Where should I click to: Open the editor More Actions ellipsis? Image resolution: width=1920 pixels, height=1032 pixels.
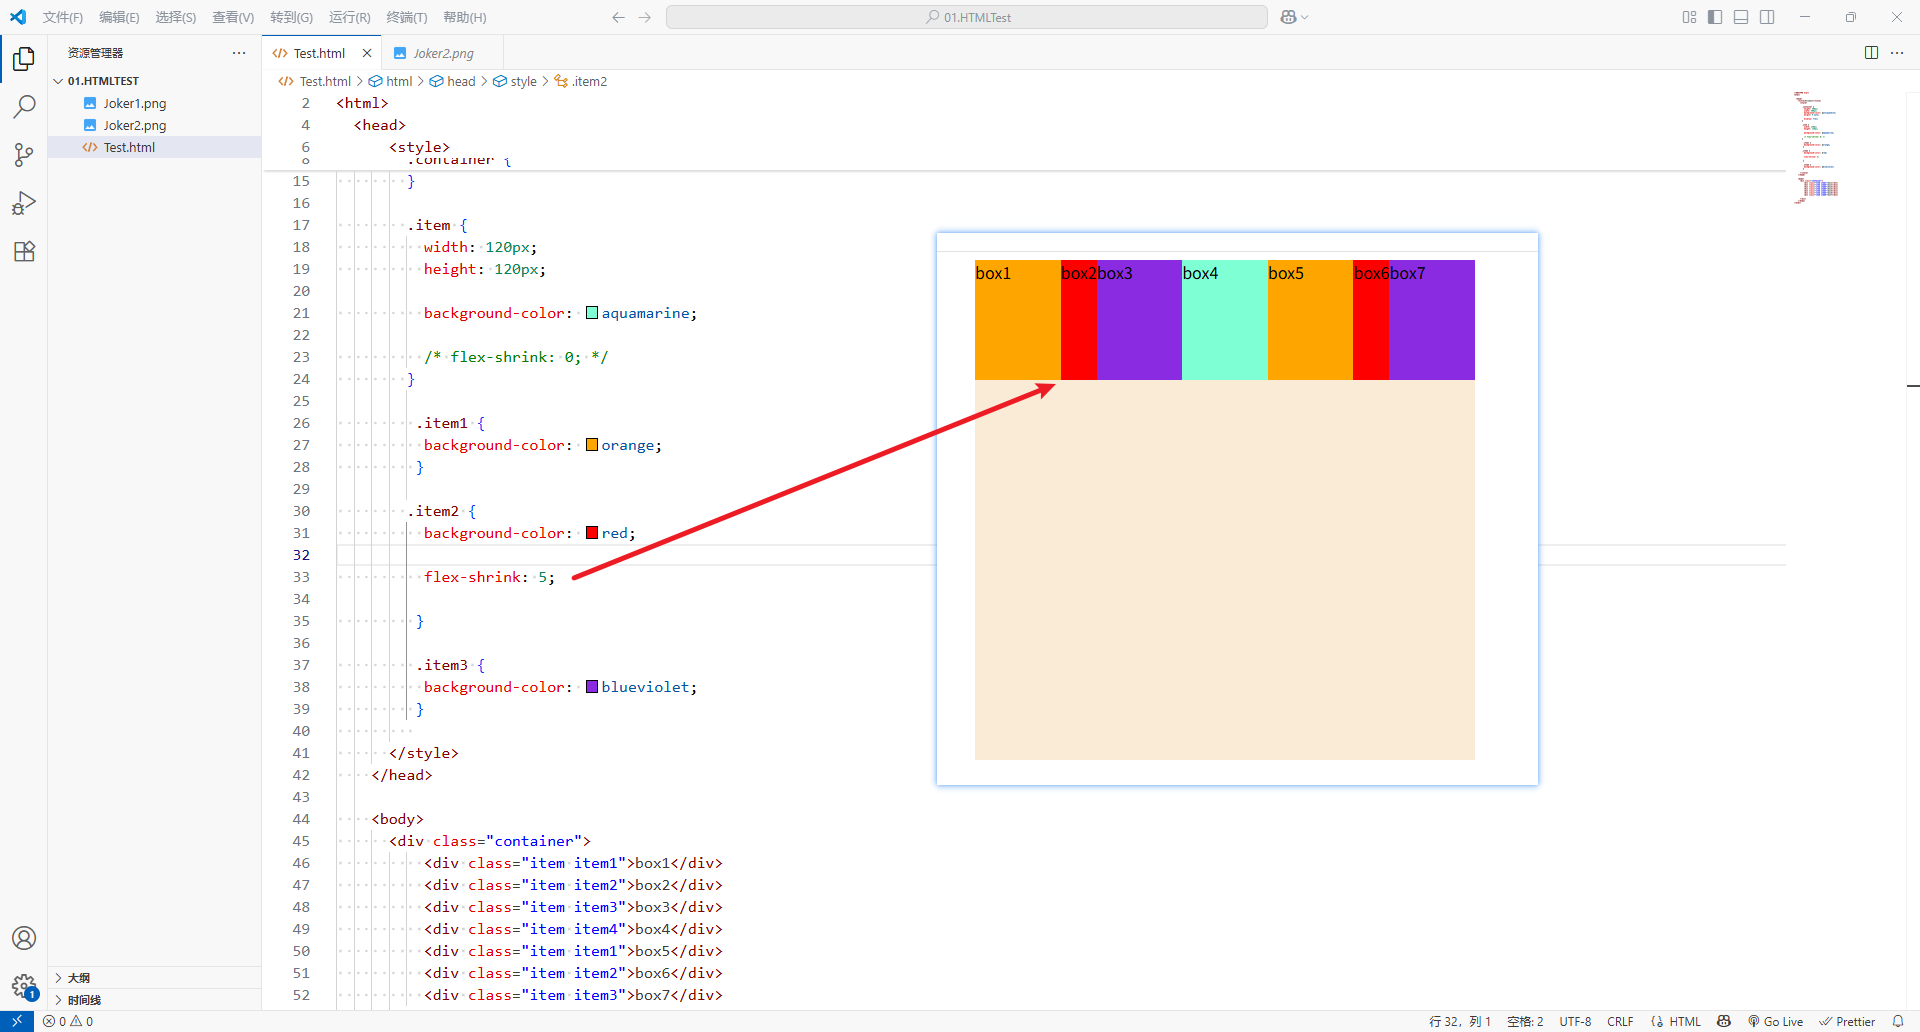click(1897, 53)
